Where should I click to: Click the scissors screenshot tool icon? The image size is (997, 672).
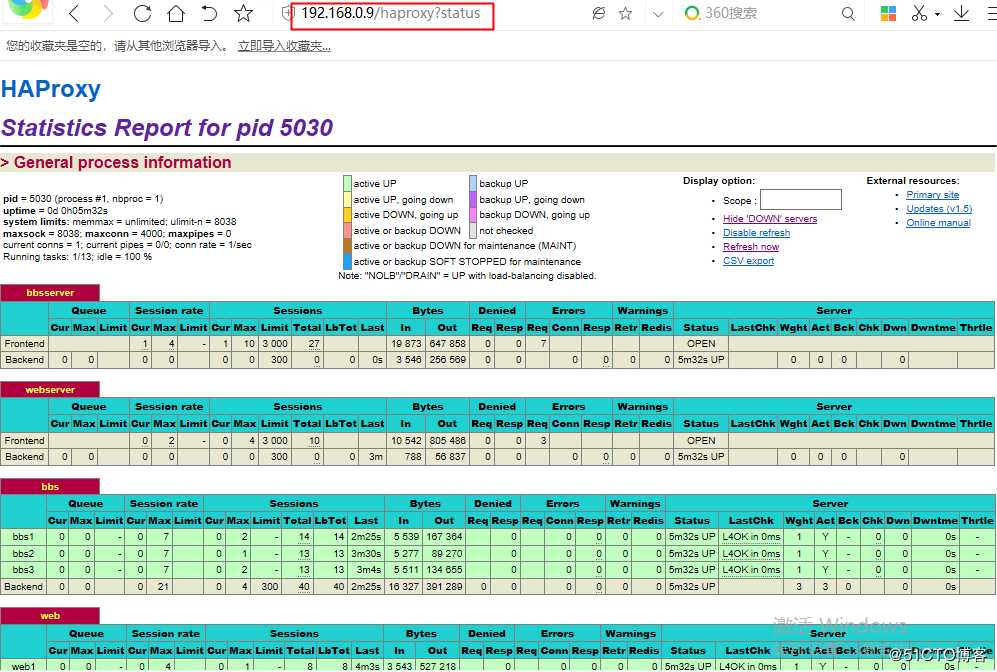[919, 13]
